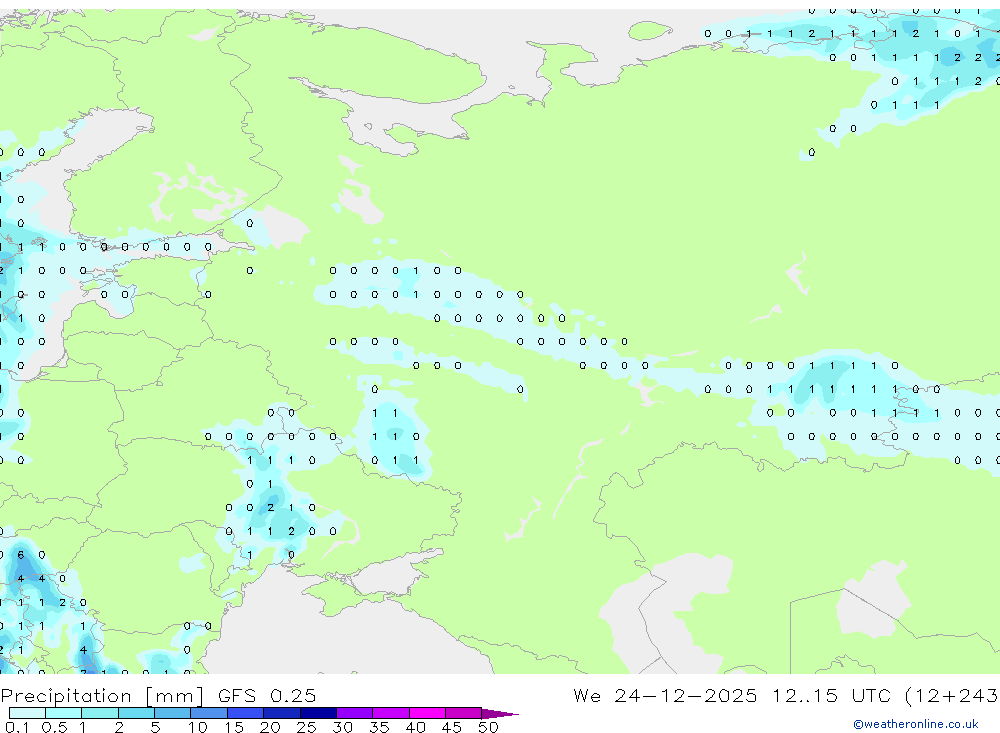Click the '45' legend scale label
Viewport: 1000px width, 733px height.
point(452,727)
